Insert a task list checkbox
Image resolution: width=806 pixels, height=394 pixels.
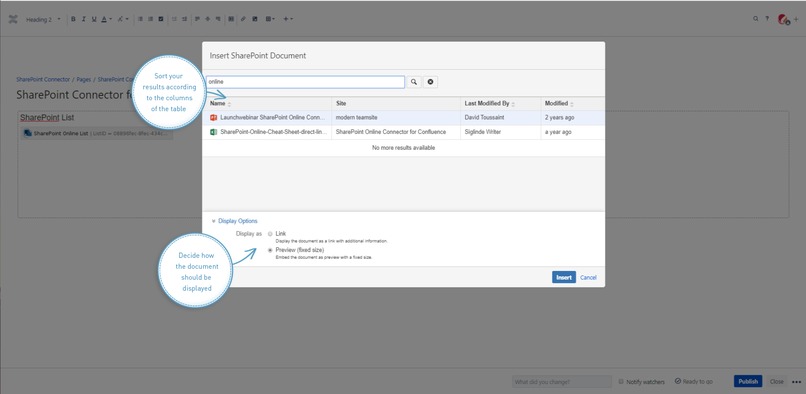161,19
